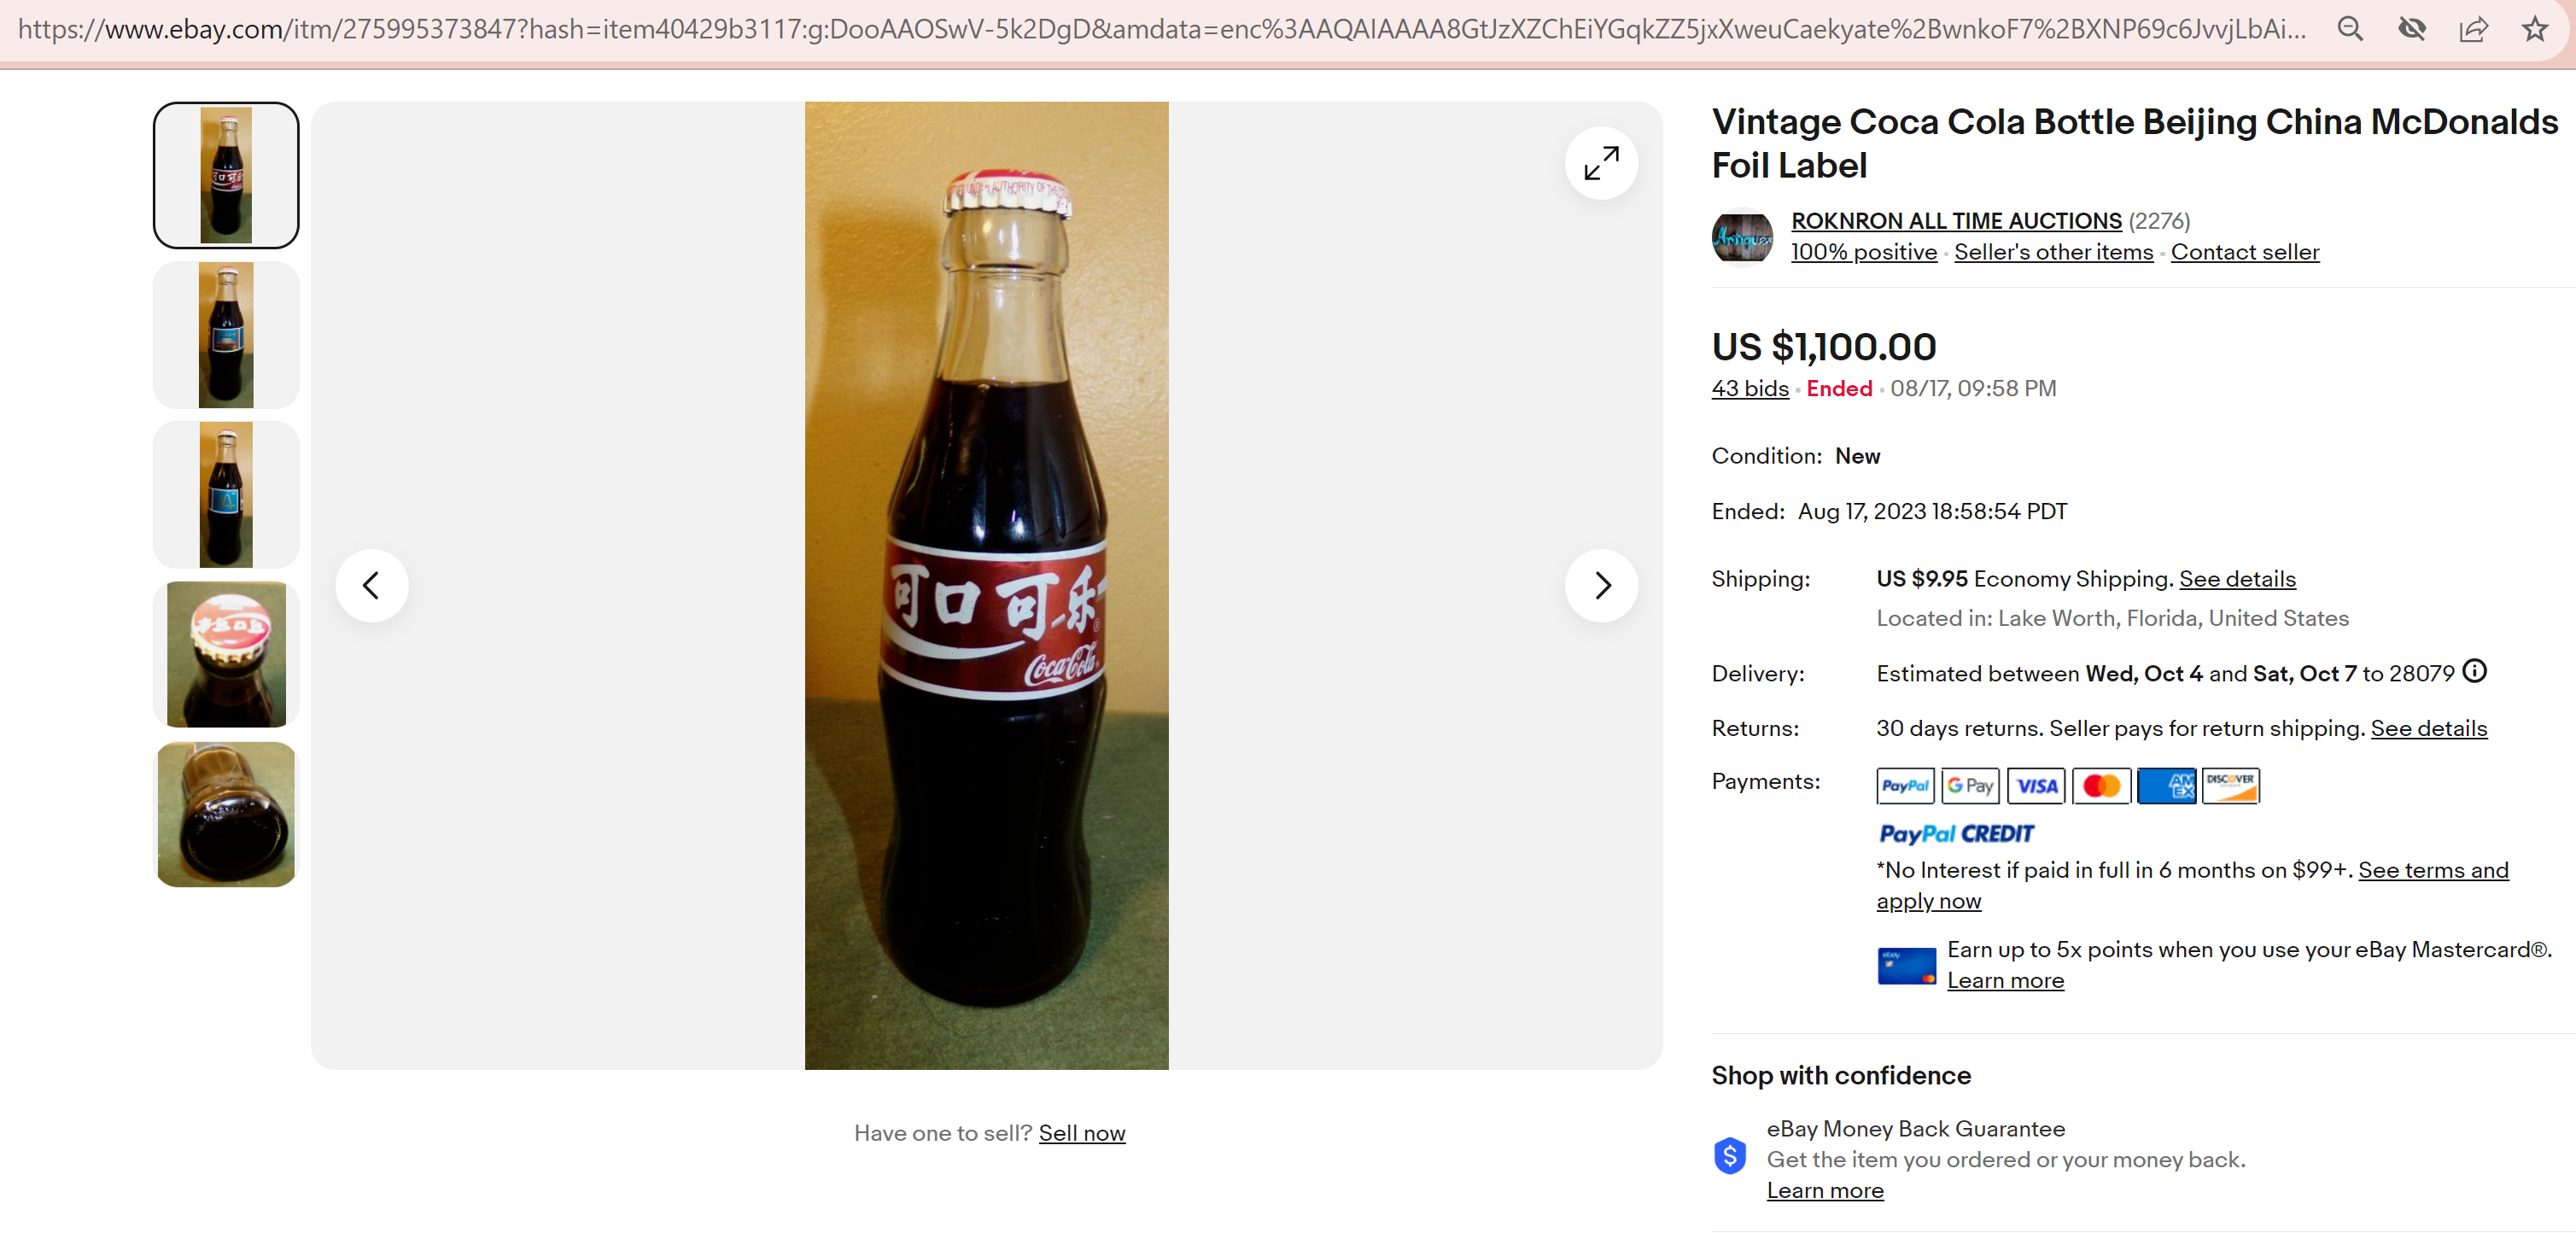Viewport: 2576px width, 1233px height.
Task: Toggle the hidden-eye icon in the address bar
Action: pos(2412,29)
